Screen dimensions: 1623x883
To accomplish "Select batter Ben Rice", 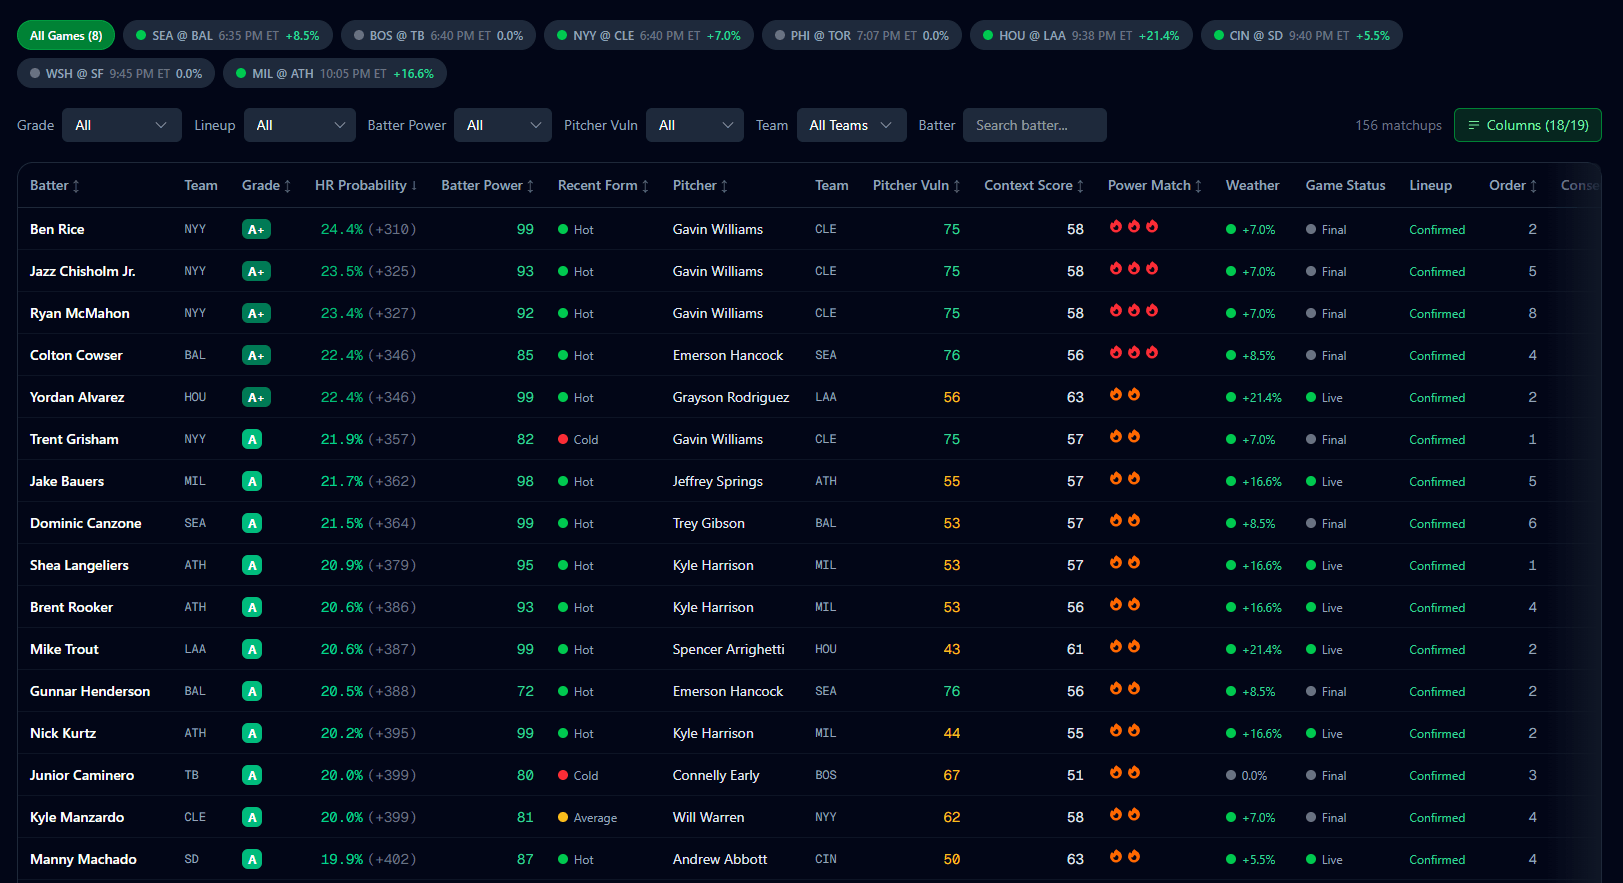I will 57,229.
